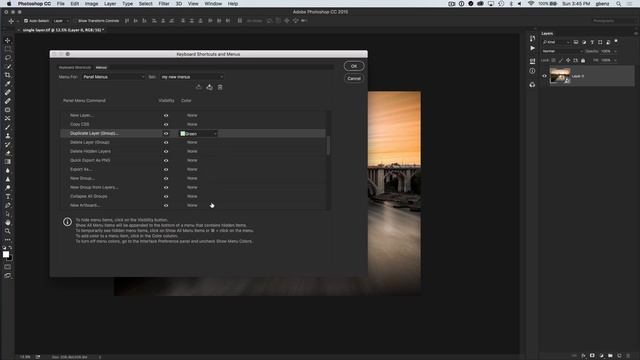
Task: Click None color for Export As
Action: click(192, 169)
